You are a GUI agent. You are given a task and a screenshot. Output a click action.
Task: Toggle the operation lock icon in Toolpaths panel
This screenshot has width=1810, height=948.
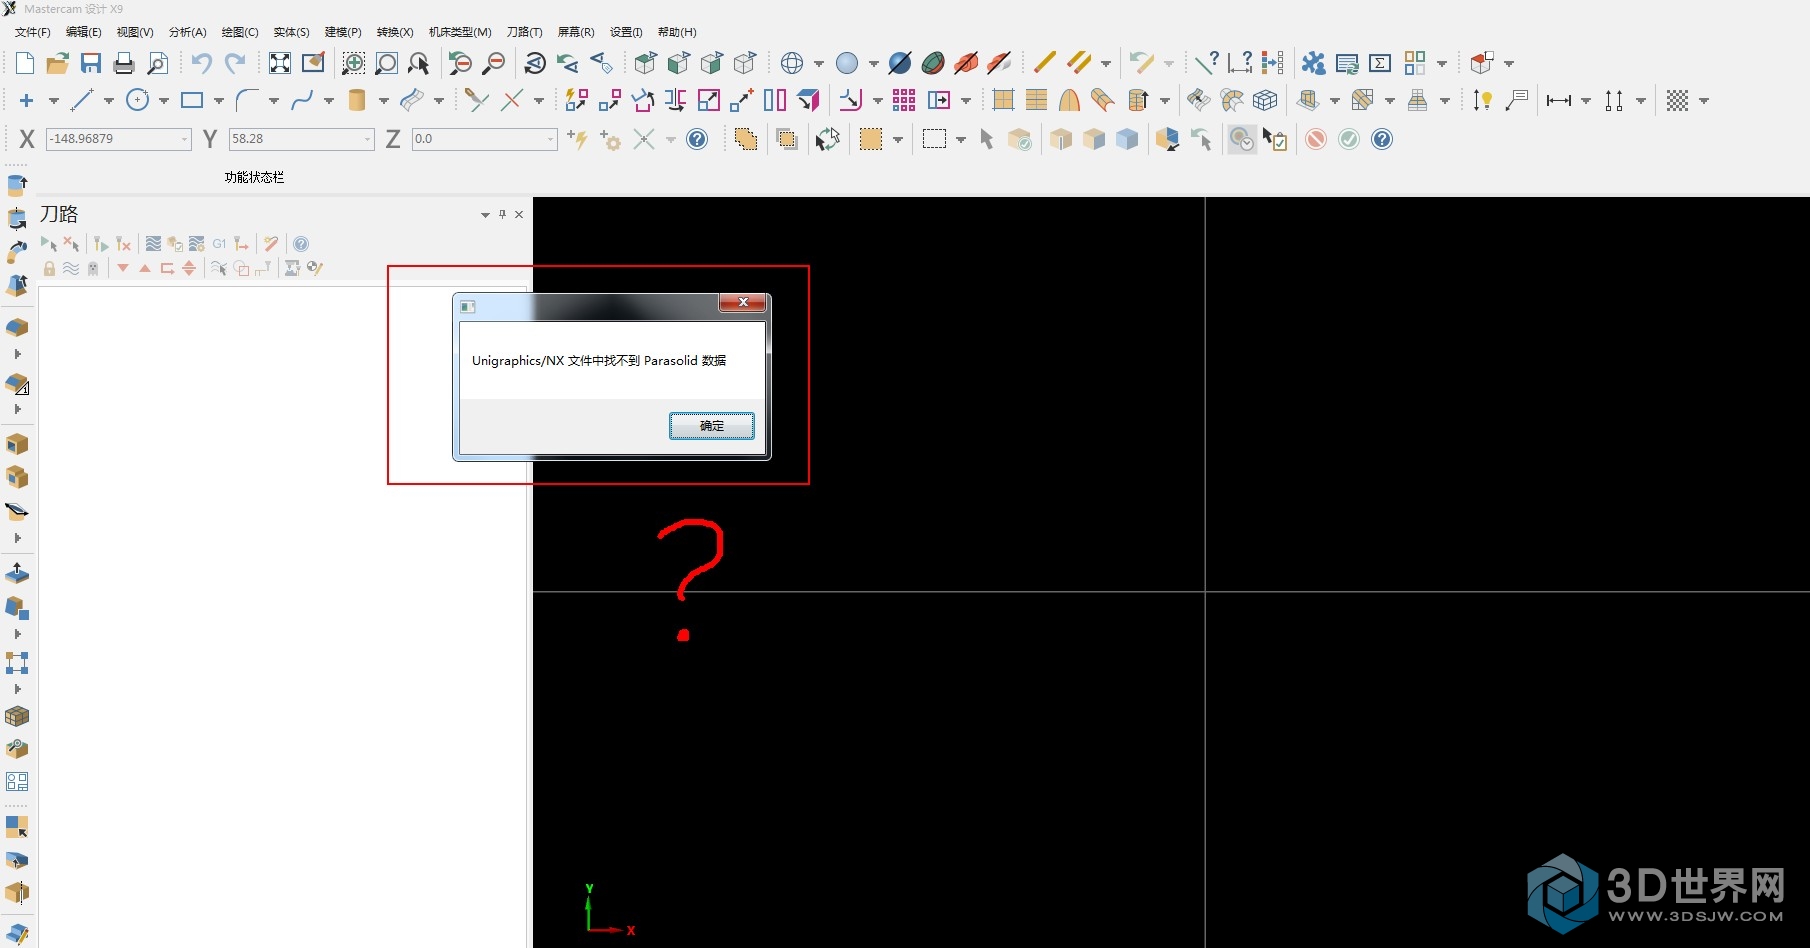(x=49, y=268)
